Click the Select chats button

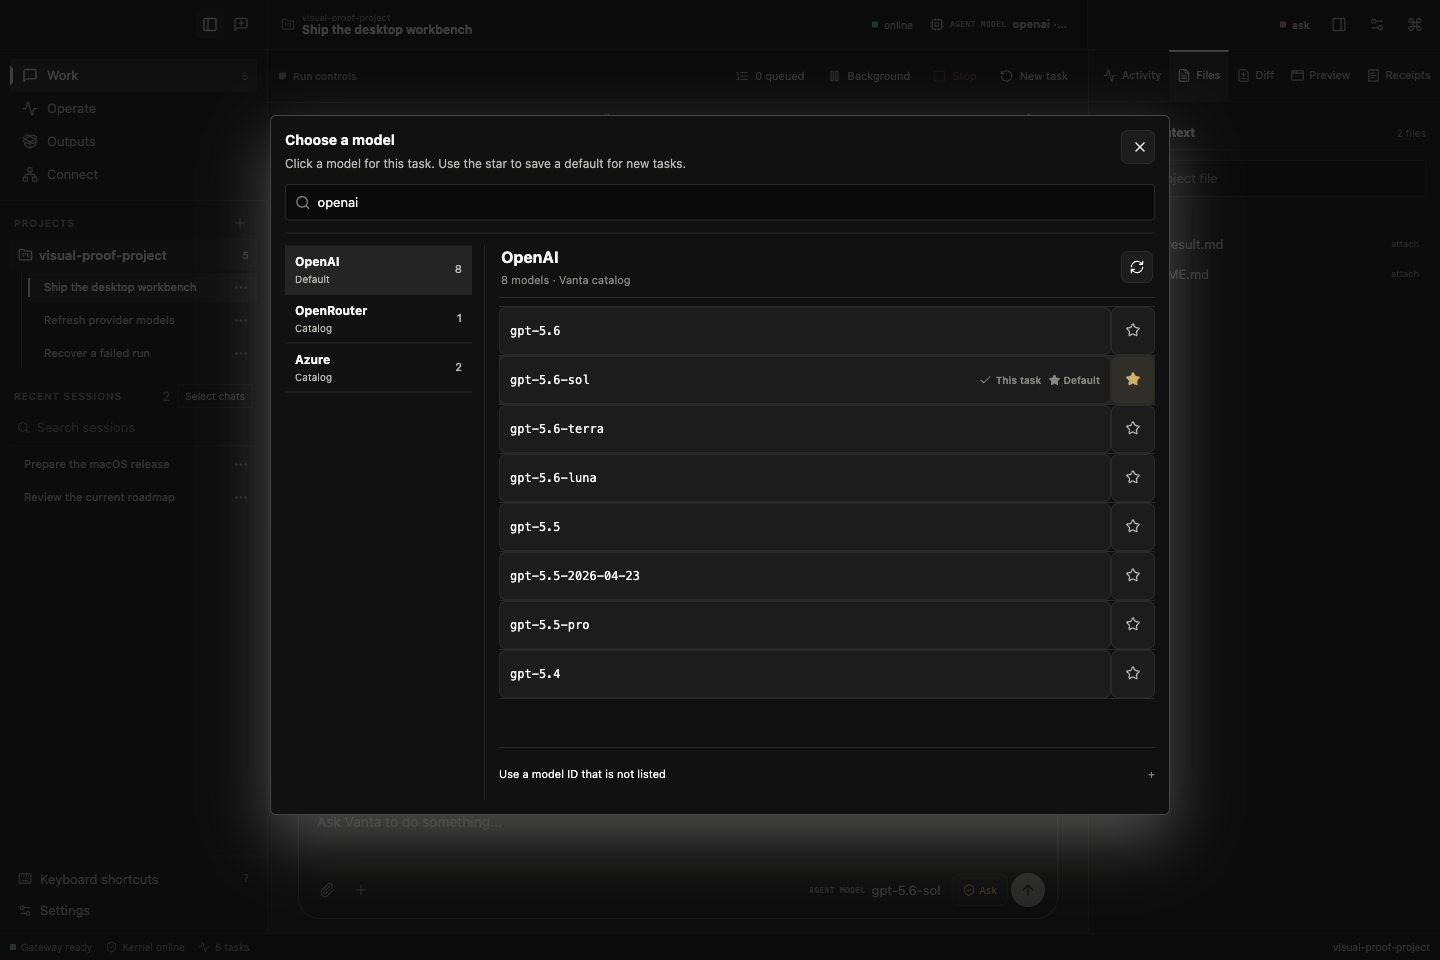215,396
